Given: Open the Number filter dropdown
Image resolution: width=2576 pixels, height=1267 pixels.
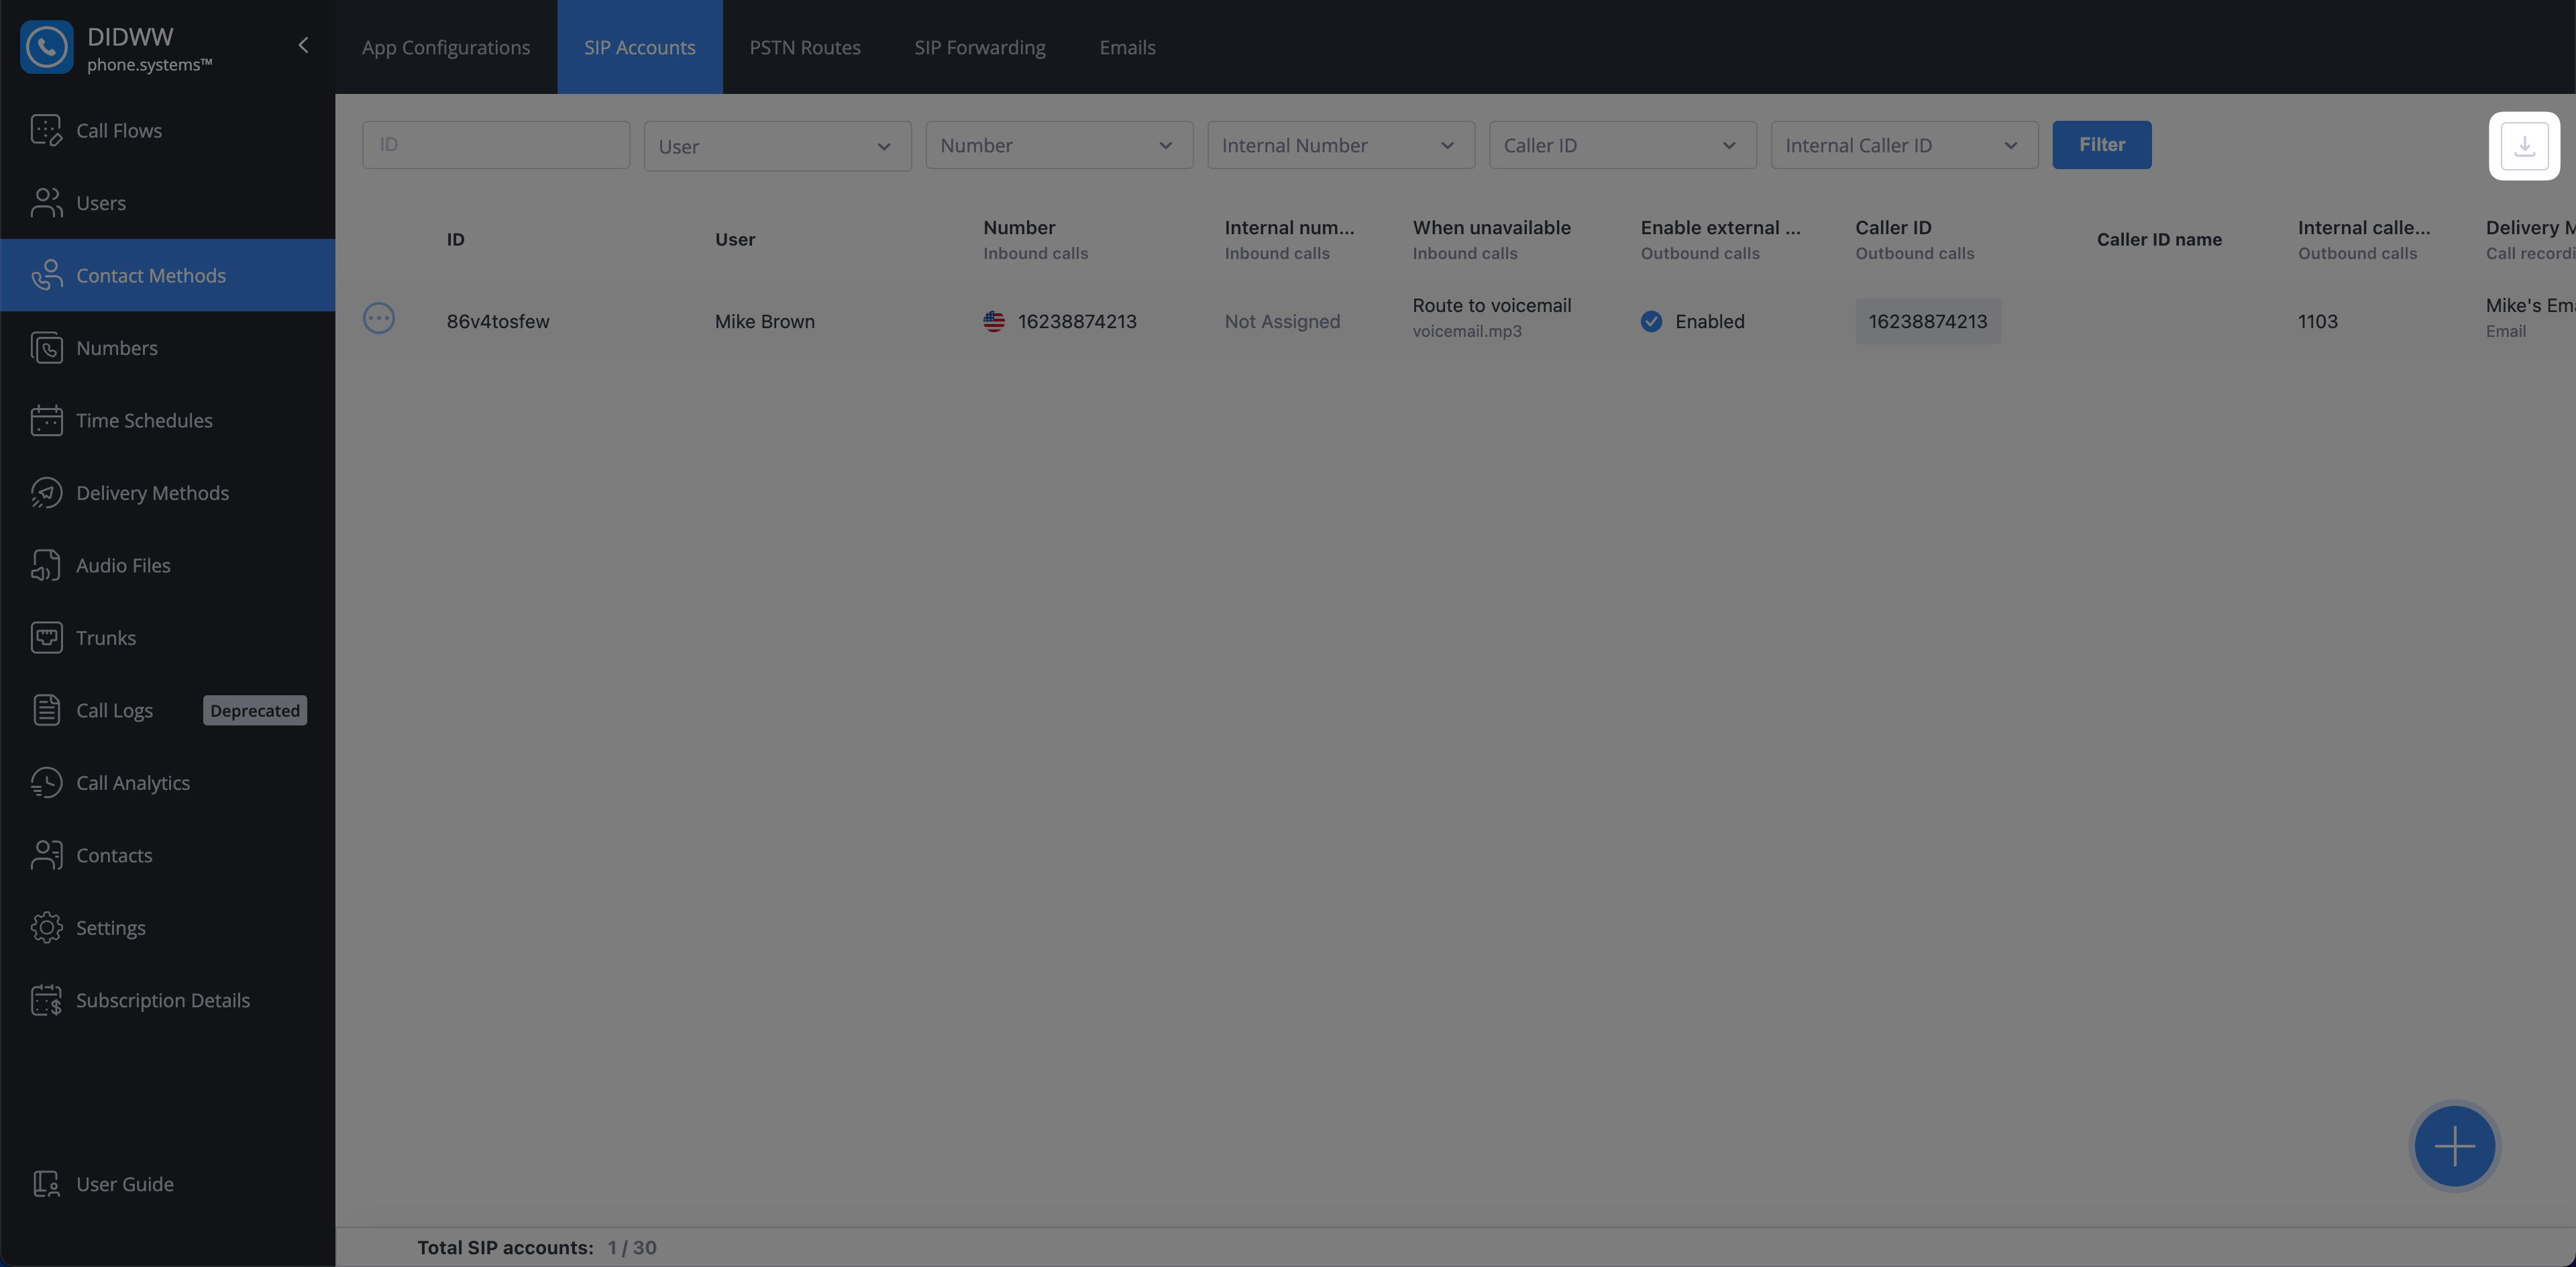Looking at the screenshot, I should point(1059,146).
